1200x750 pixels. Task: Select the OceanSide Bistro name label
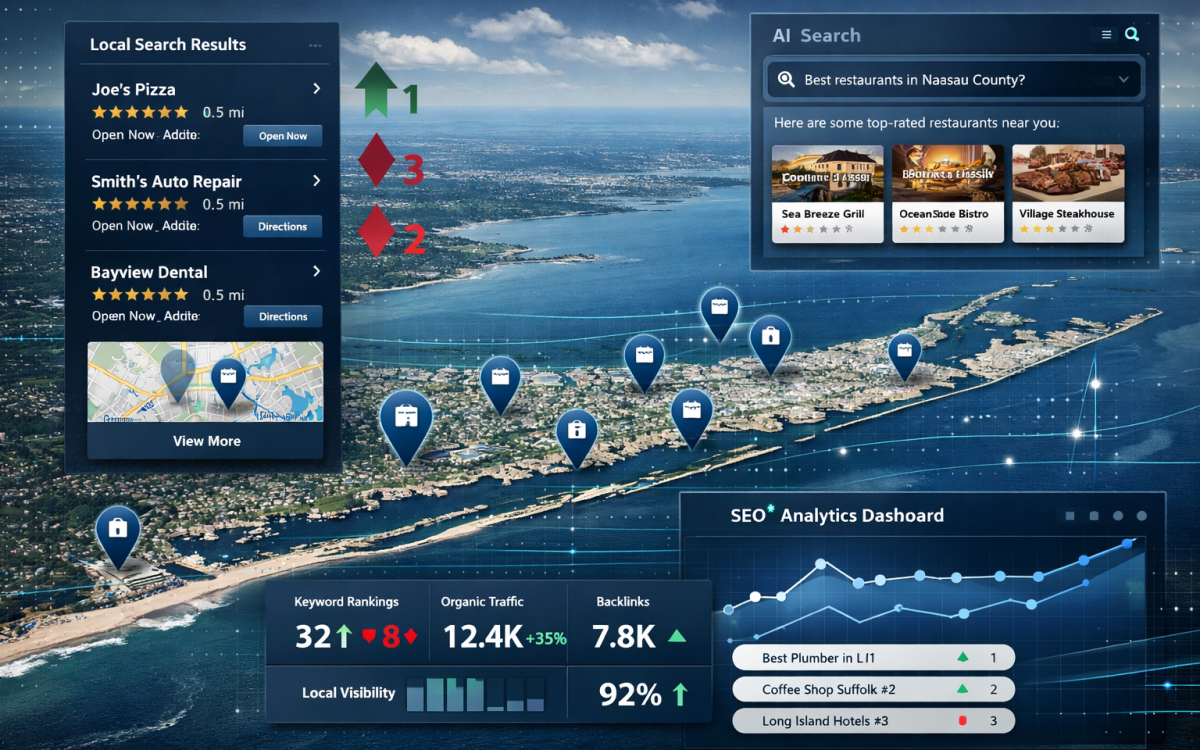(944, 214)
